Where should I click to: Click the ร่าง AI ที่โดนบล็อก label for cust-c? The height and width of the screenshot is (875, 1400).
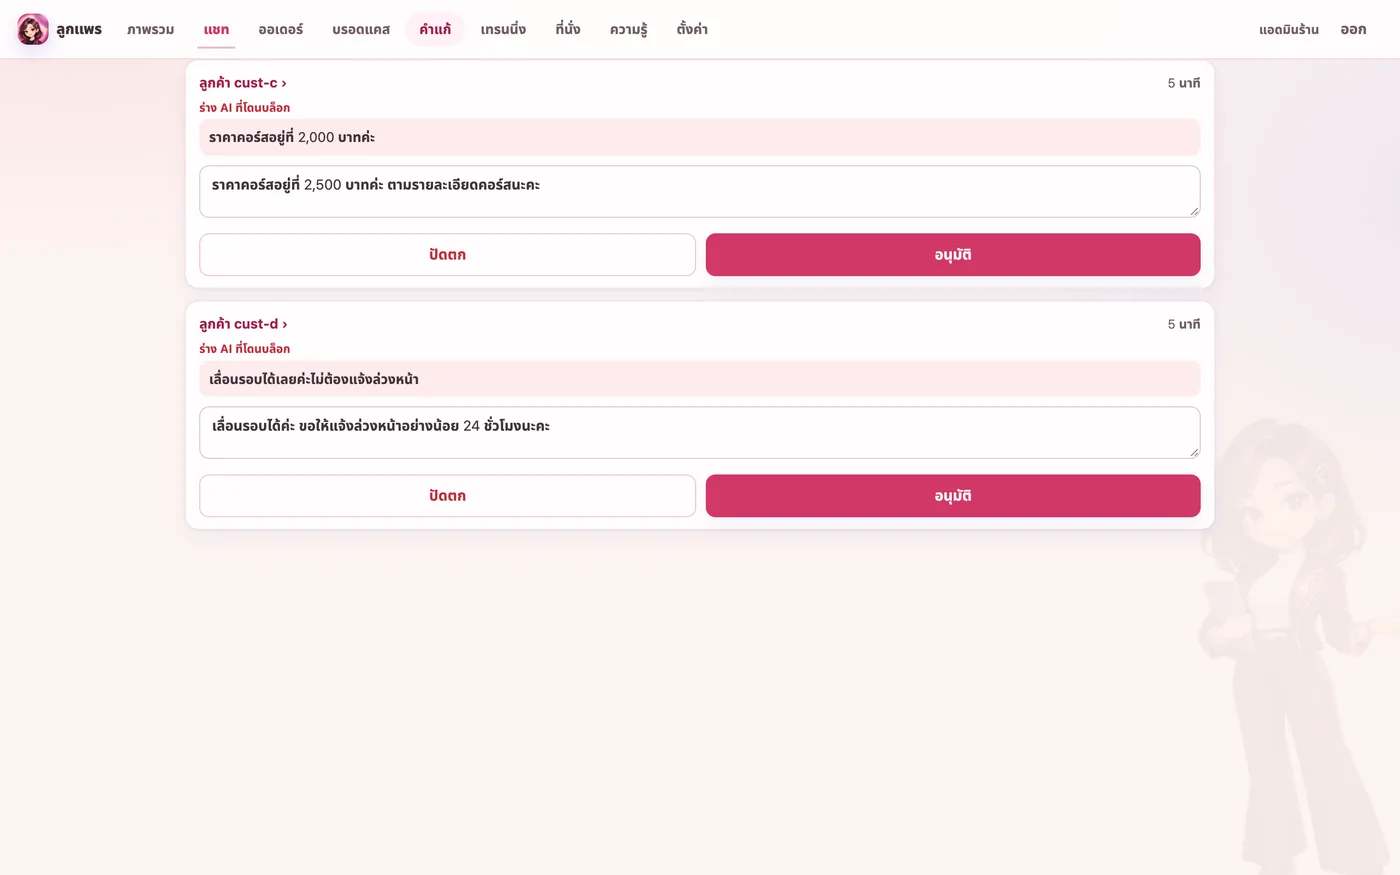(244, 107)
